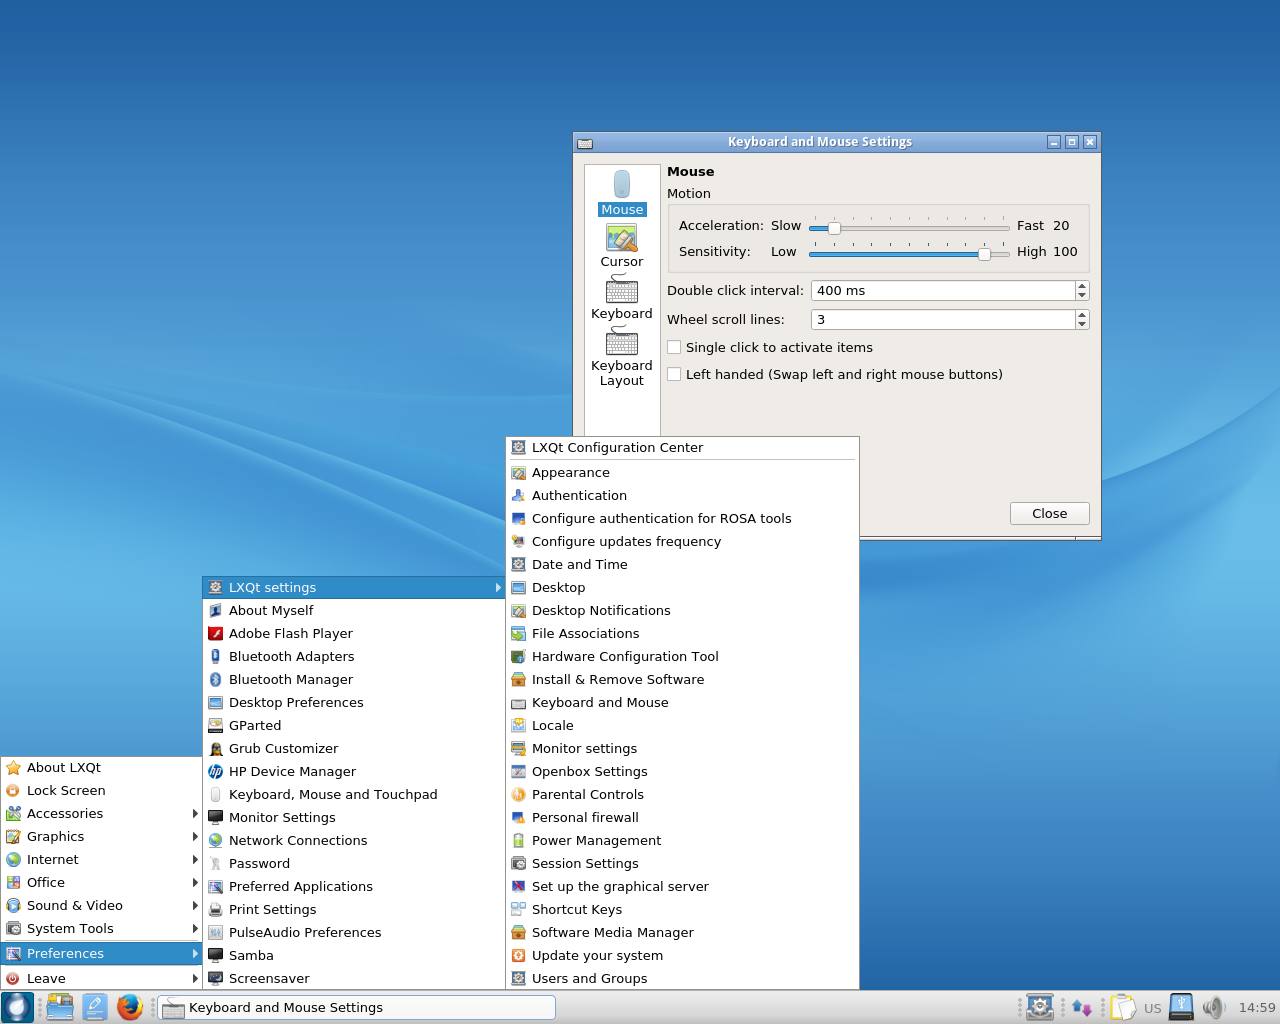The height and width of the screenshot is (1024, 1280).
Task: Expand the System Tools submenu
Action: point(101,928)
